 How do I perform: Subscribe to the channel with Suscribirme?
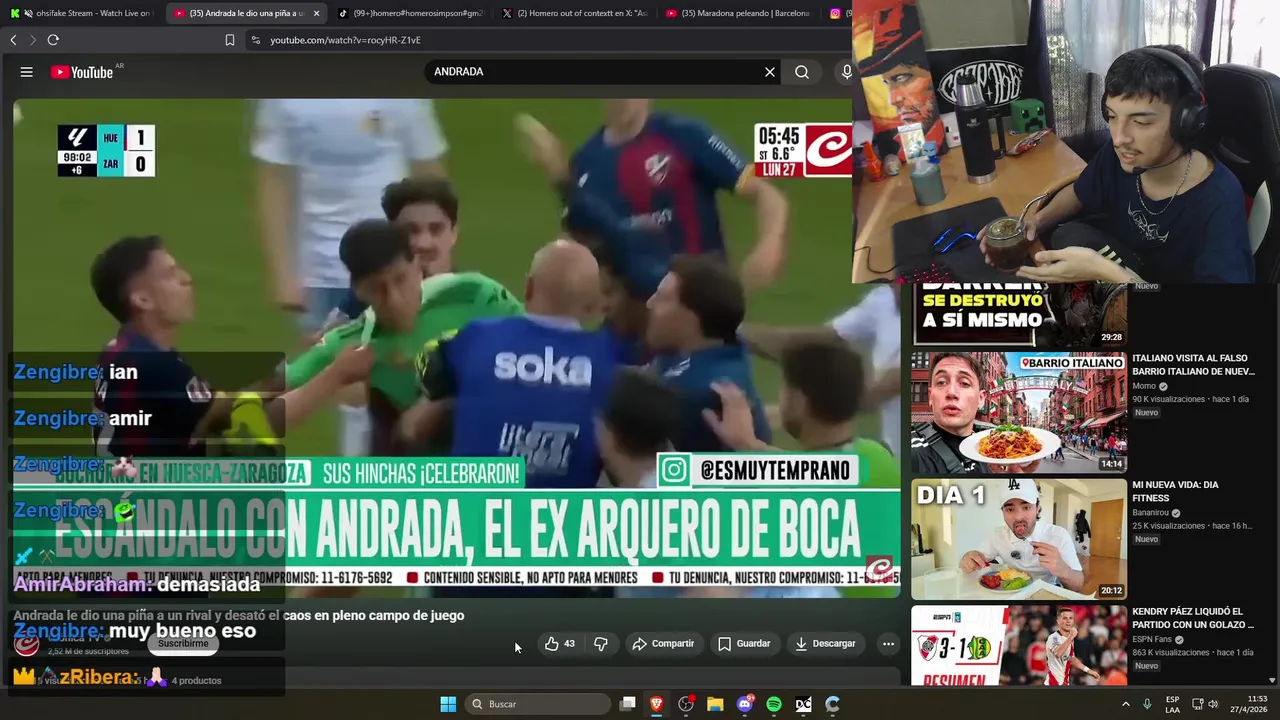[x=183, y=644]
